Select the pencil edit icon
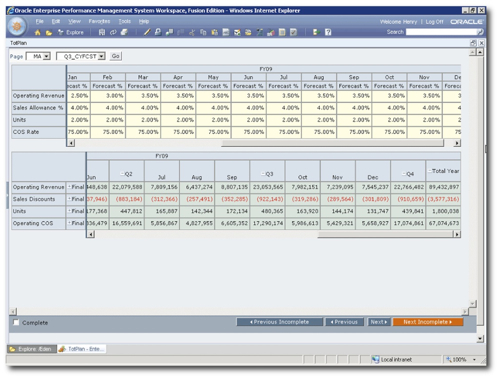The image size is (500, 379). coord(147,32)
